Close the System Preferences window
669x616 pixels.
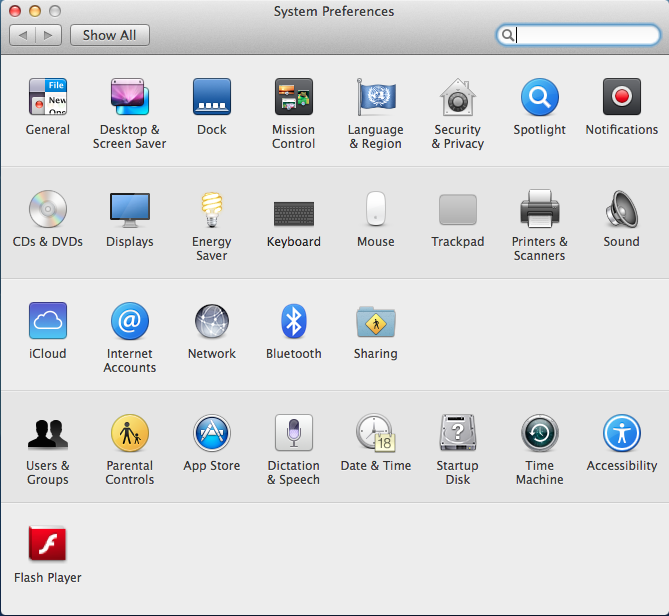(x=15, y=11)
